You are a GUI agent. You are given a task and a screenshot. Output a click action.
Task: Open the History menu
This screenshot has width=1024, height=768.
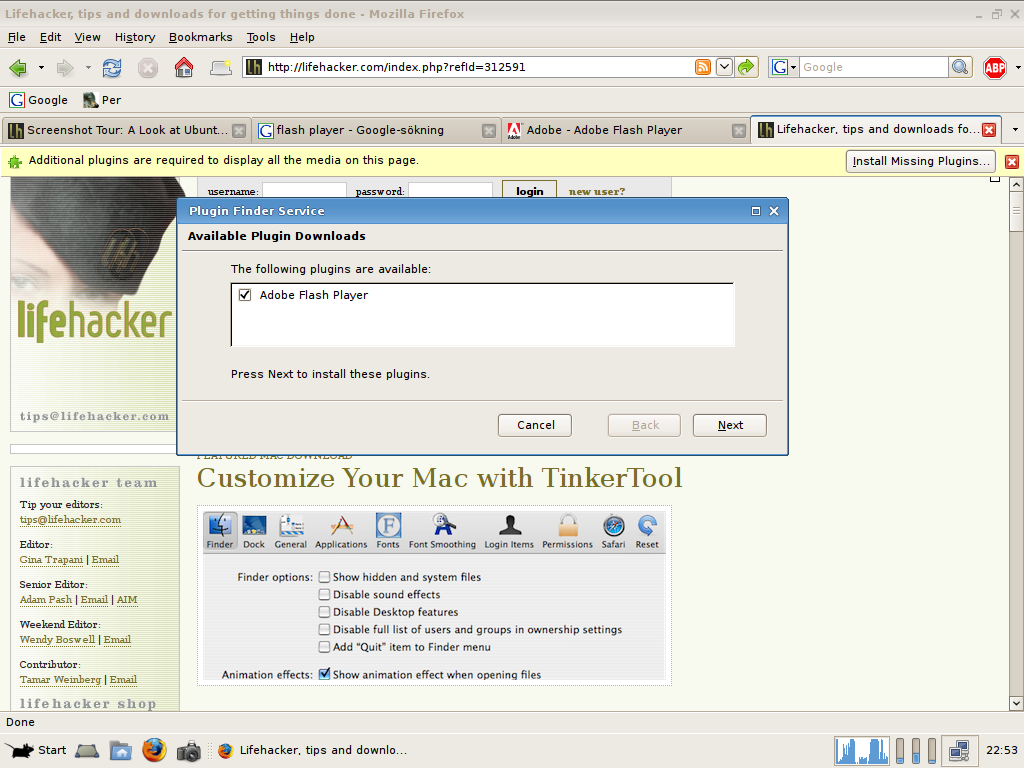click(135, 37)
